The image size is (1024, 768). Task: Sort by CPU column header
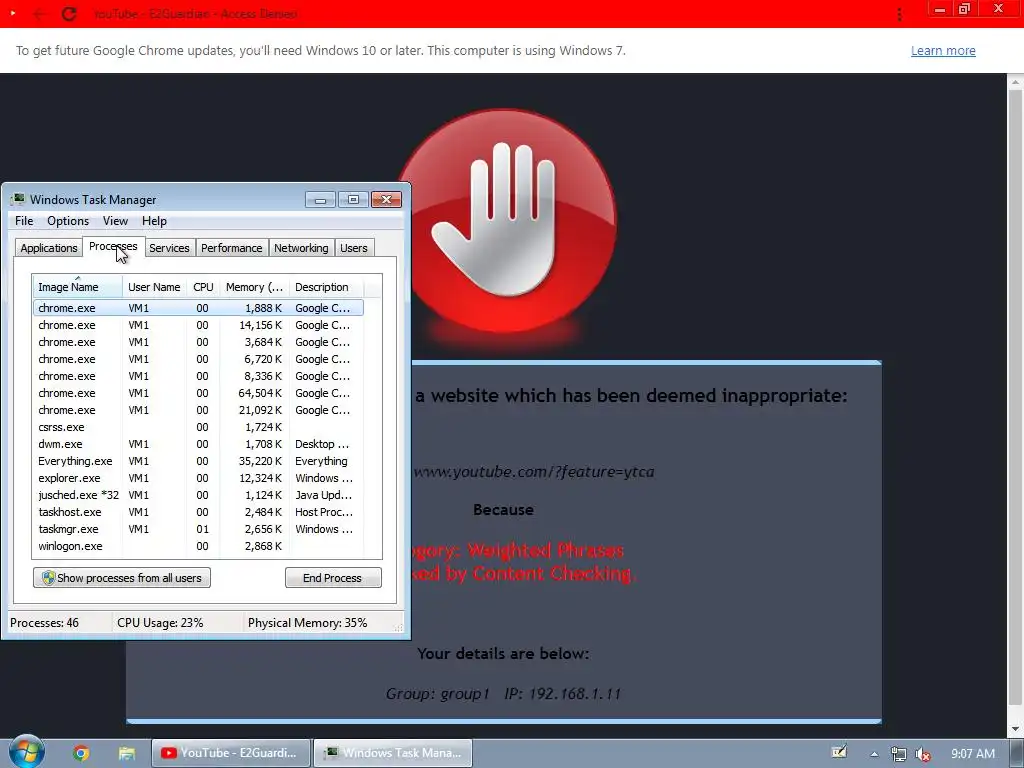(203, 287)
